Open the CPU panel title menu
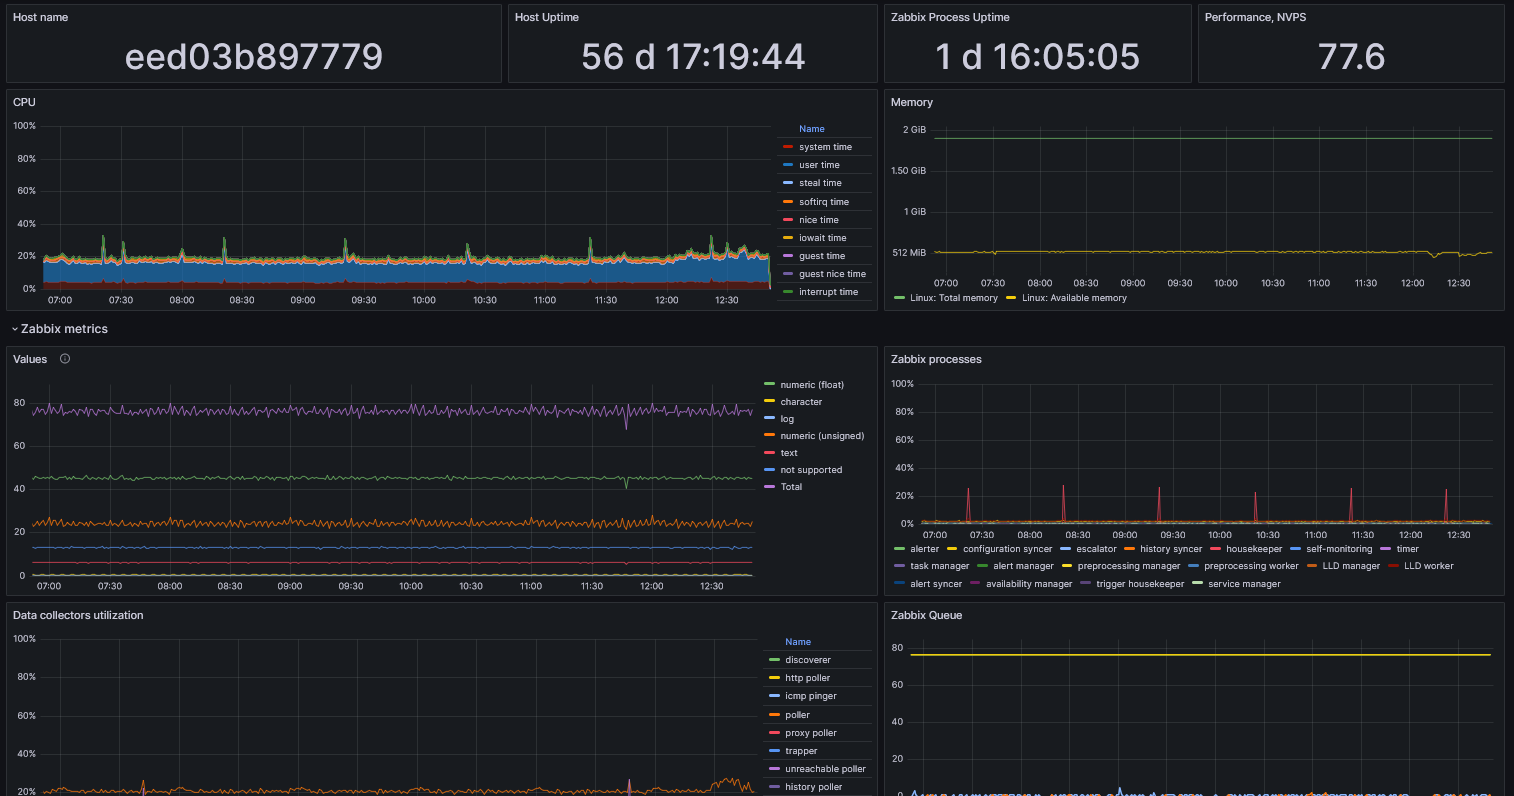 [24, 102]
